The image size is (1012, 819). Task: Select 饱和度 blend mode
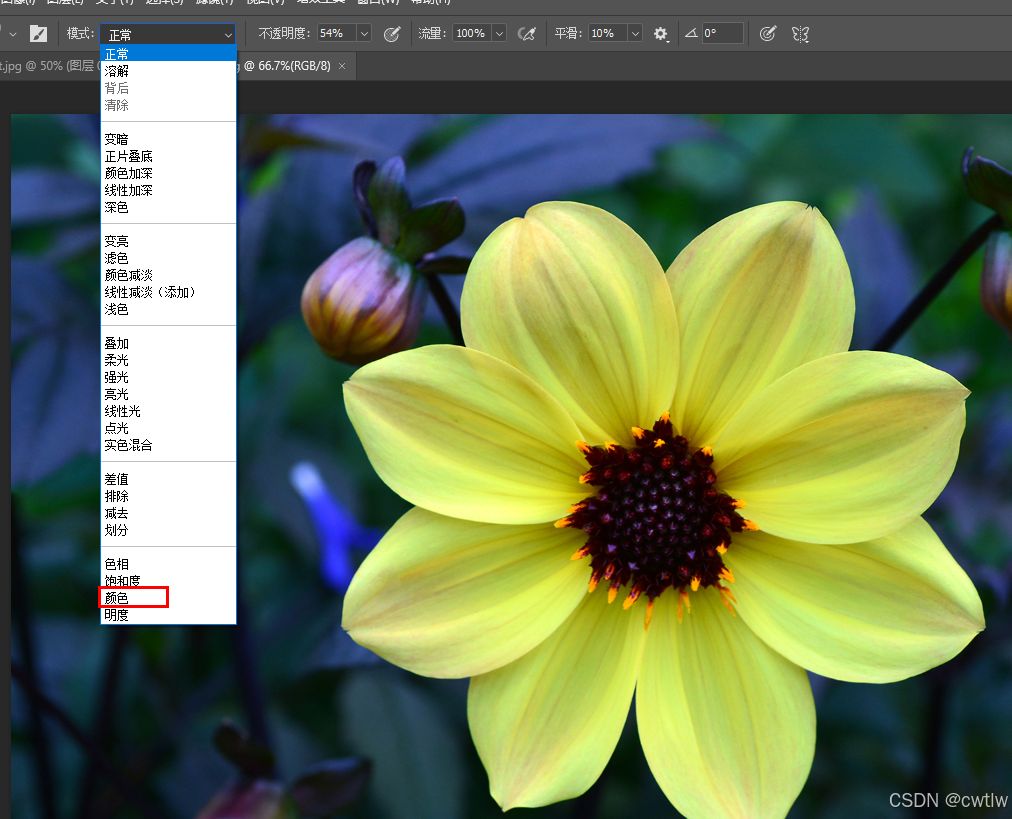pos(168,581)
